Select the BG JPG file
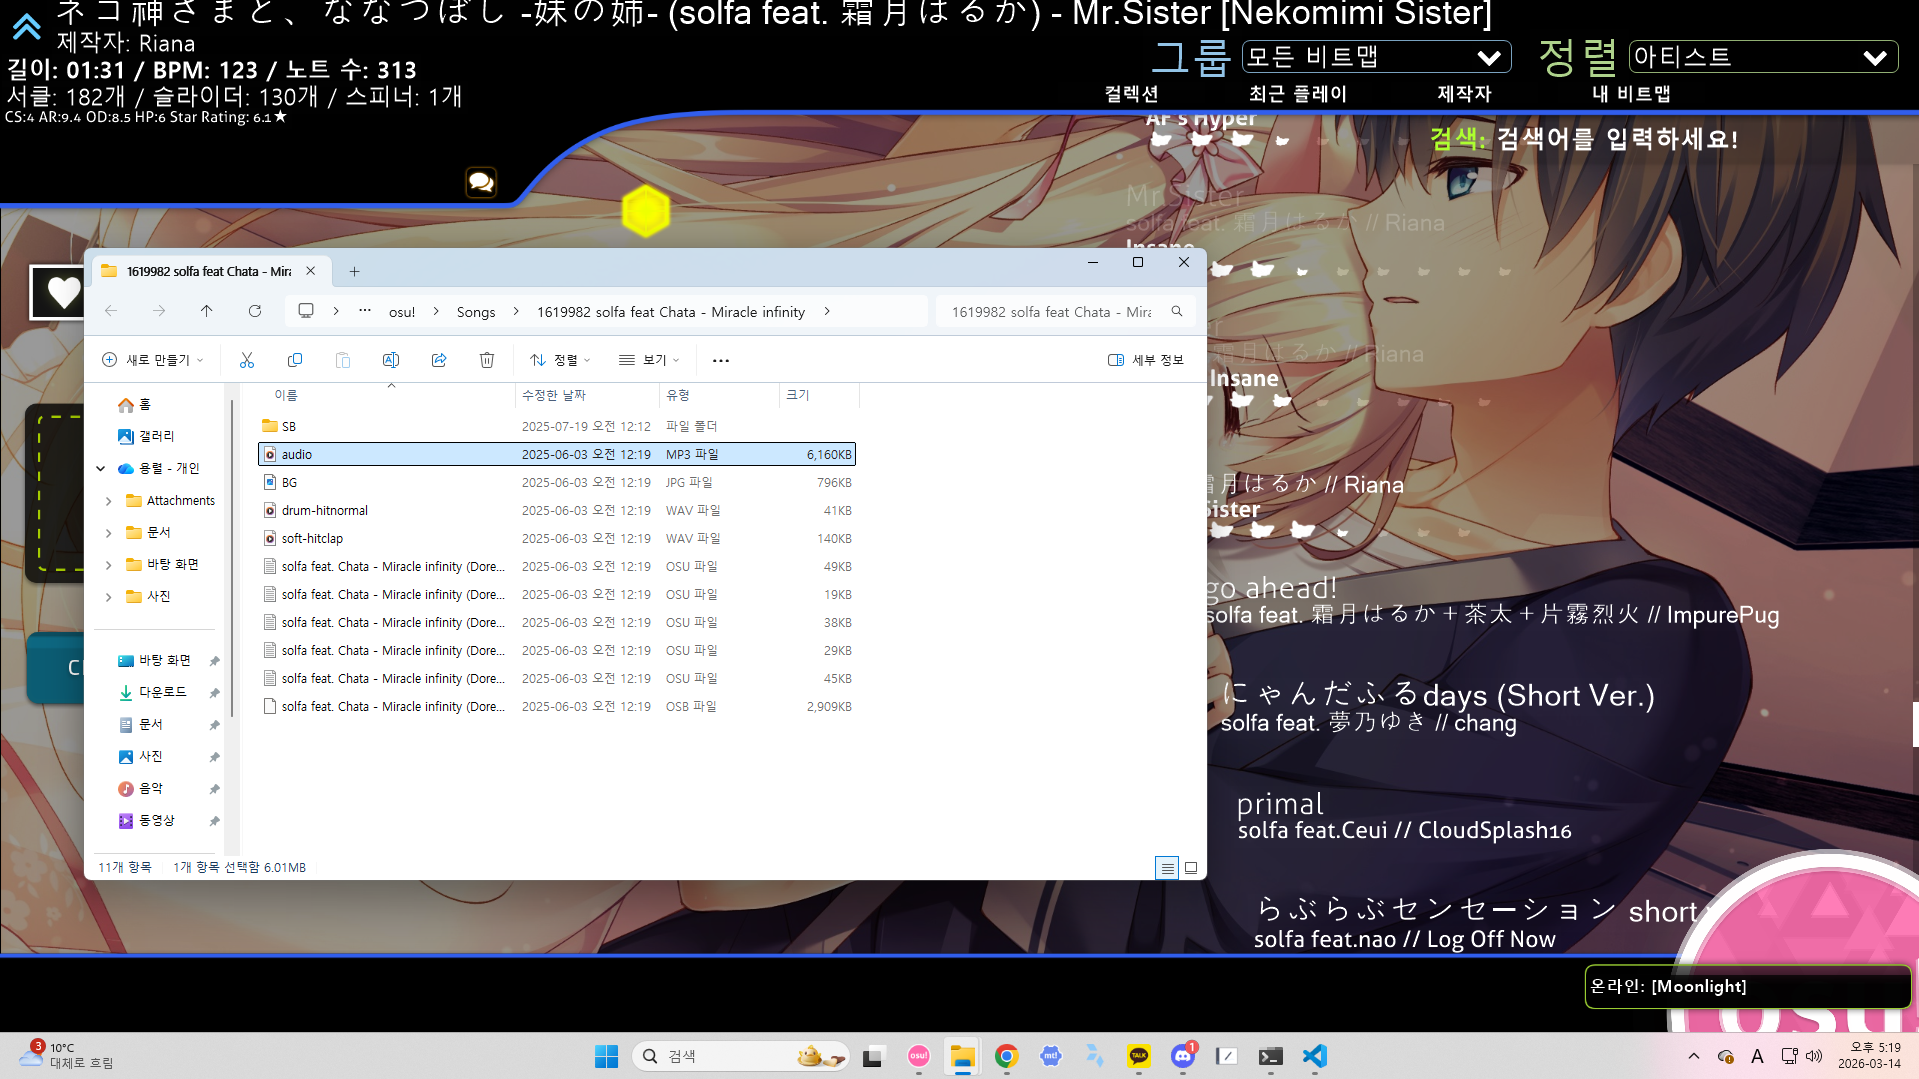 (x=289, y=482)
